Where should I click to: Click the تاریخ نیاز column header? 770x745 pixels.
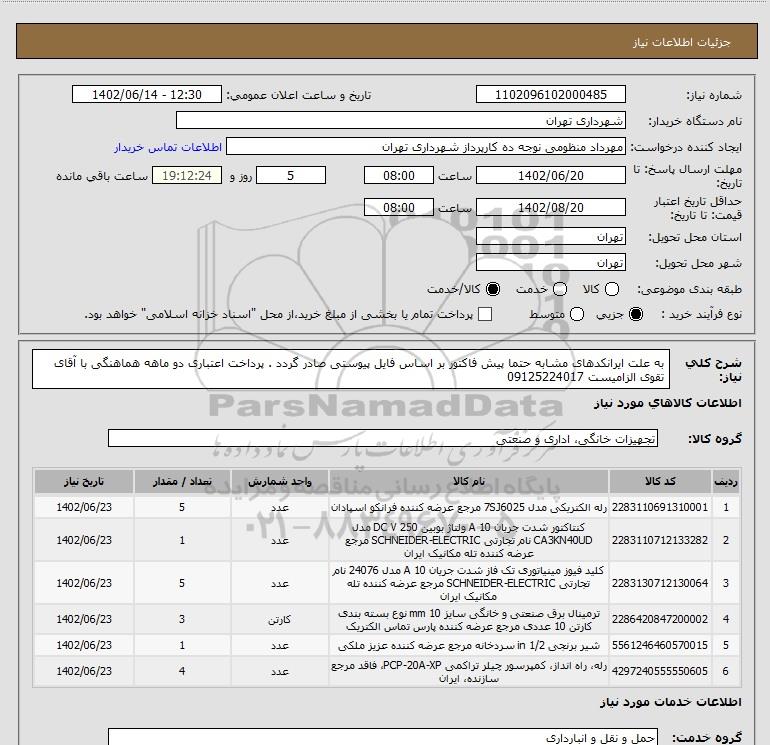[84, 481]
